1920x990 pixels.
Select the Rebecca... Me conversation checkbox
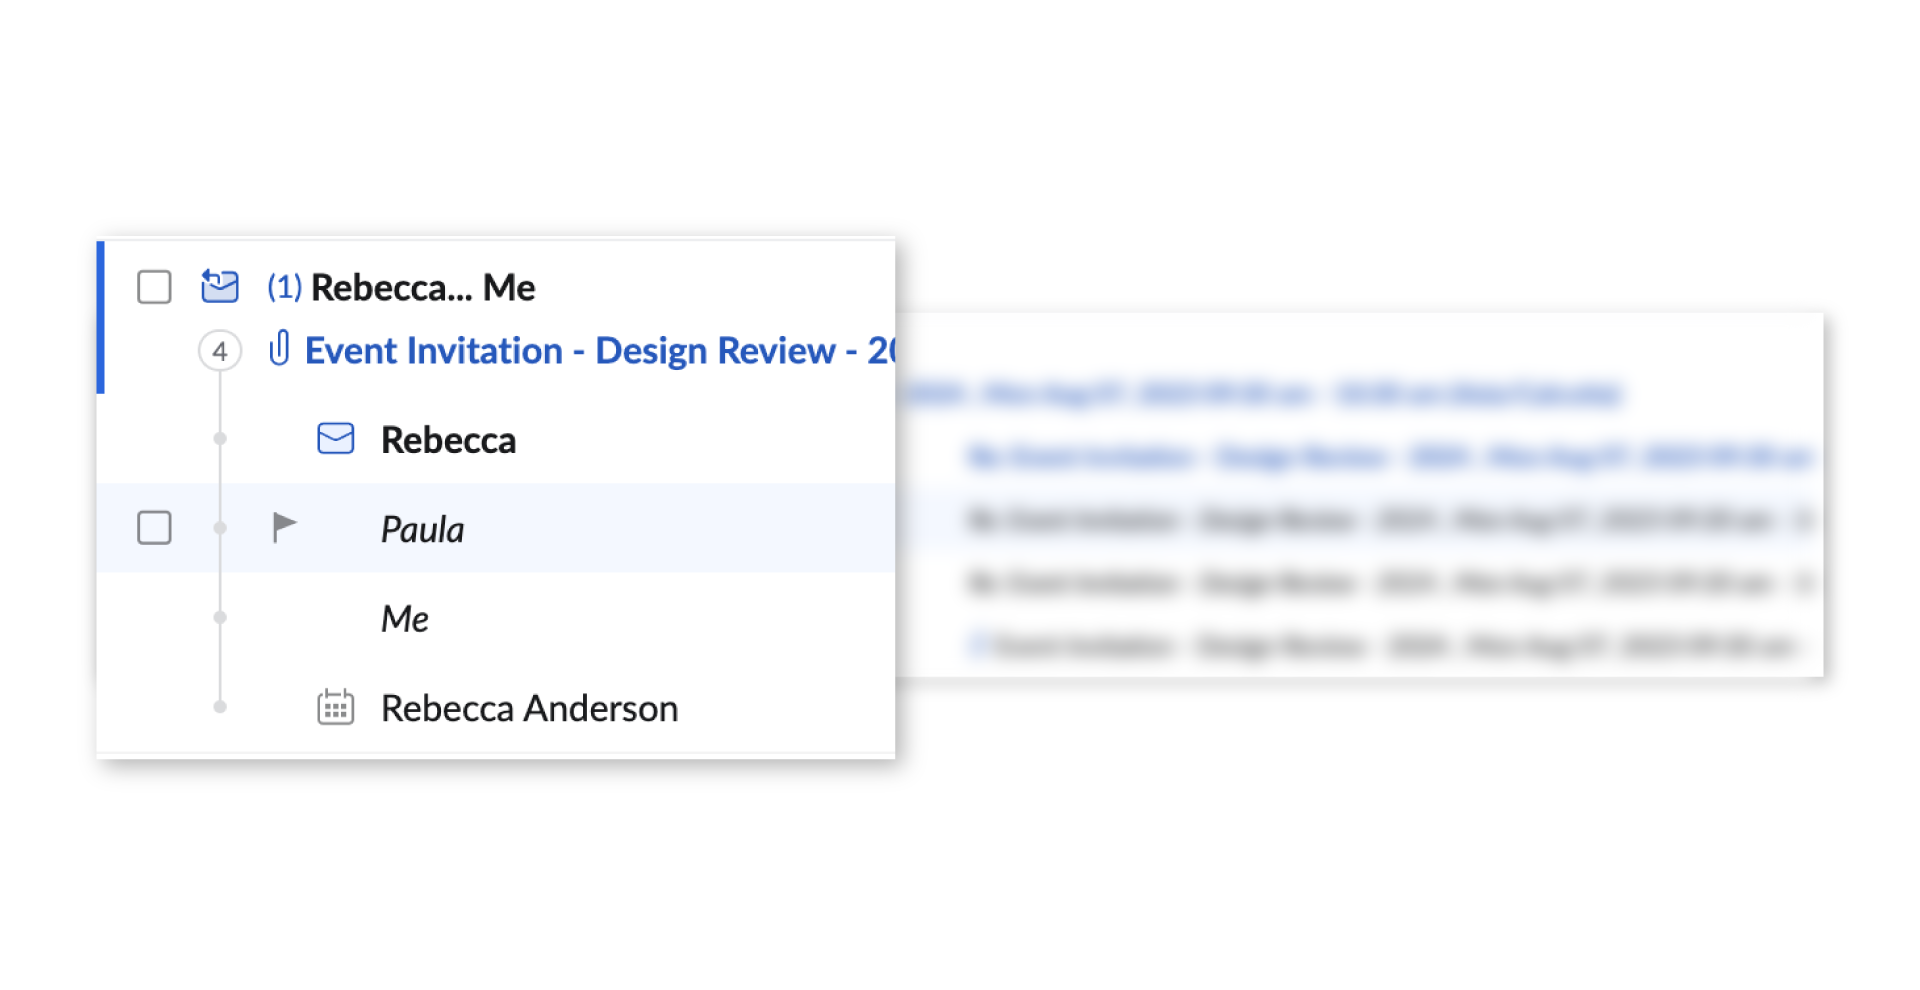pyautogui.click(x=154, y=287)
